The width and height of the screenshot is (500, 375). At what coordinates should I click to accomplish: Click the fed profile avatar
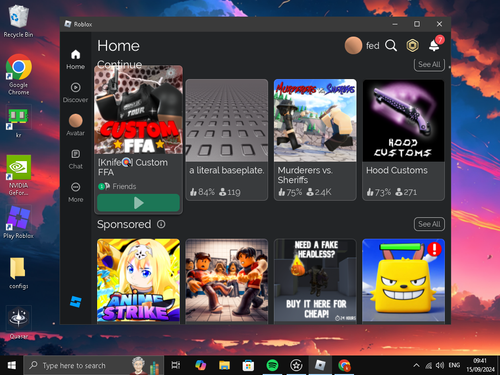(x=353, y=45)
